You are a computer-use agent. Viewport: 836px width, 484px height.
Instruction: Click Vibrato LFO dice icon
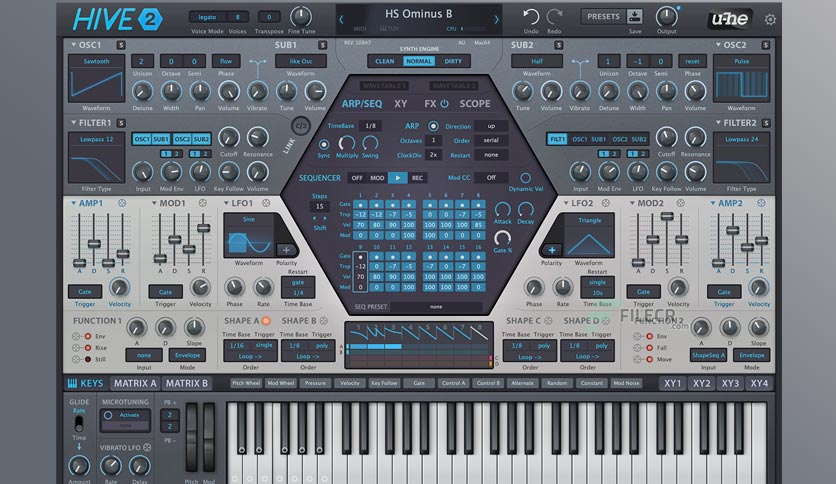coord(147,447)
